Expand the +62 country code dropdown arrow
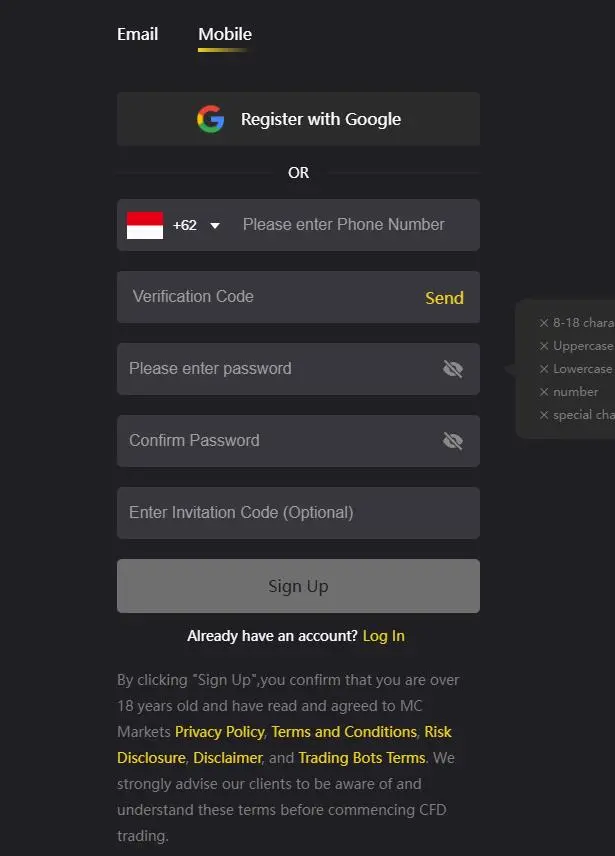The height and width of the screenshot is (856, 615). click(x=215, y=225)
